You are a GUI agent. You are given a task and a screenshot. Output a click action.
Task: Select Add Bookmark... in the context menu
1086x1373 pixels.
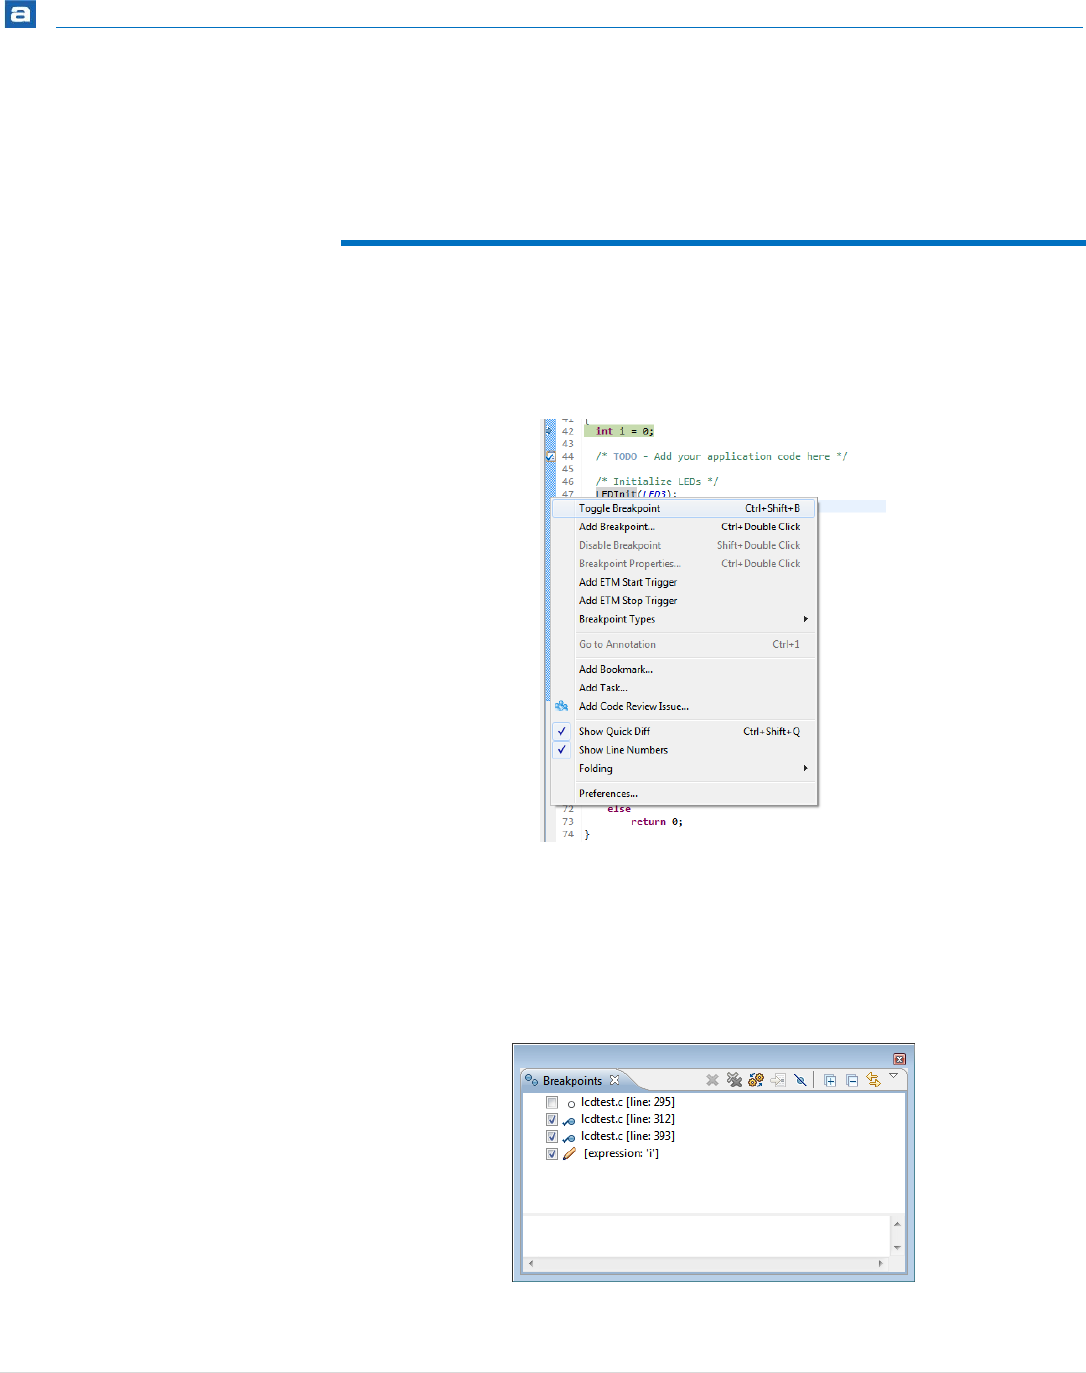684,670
